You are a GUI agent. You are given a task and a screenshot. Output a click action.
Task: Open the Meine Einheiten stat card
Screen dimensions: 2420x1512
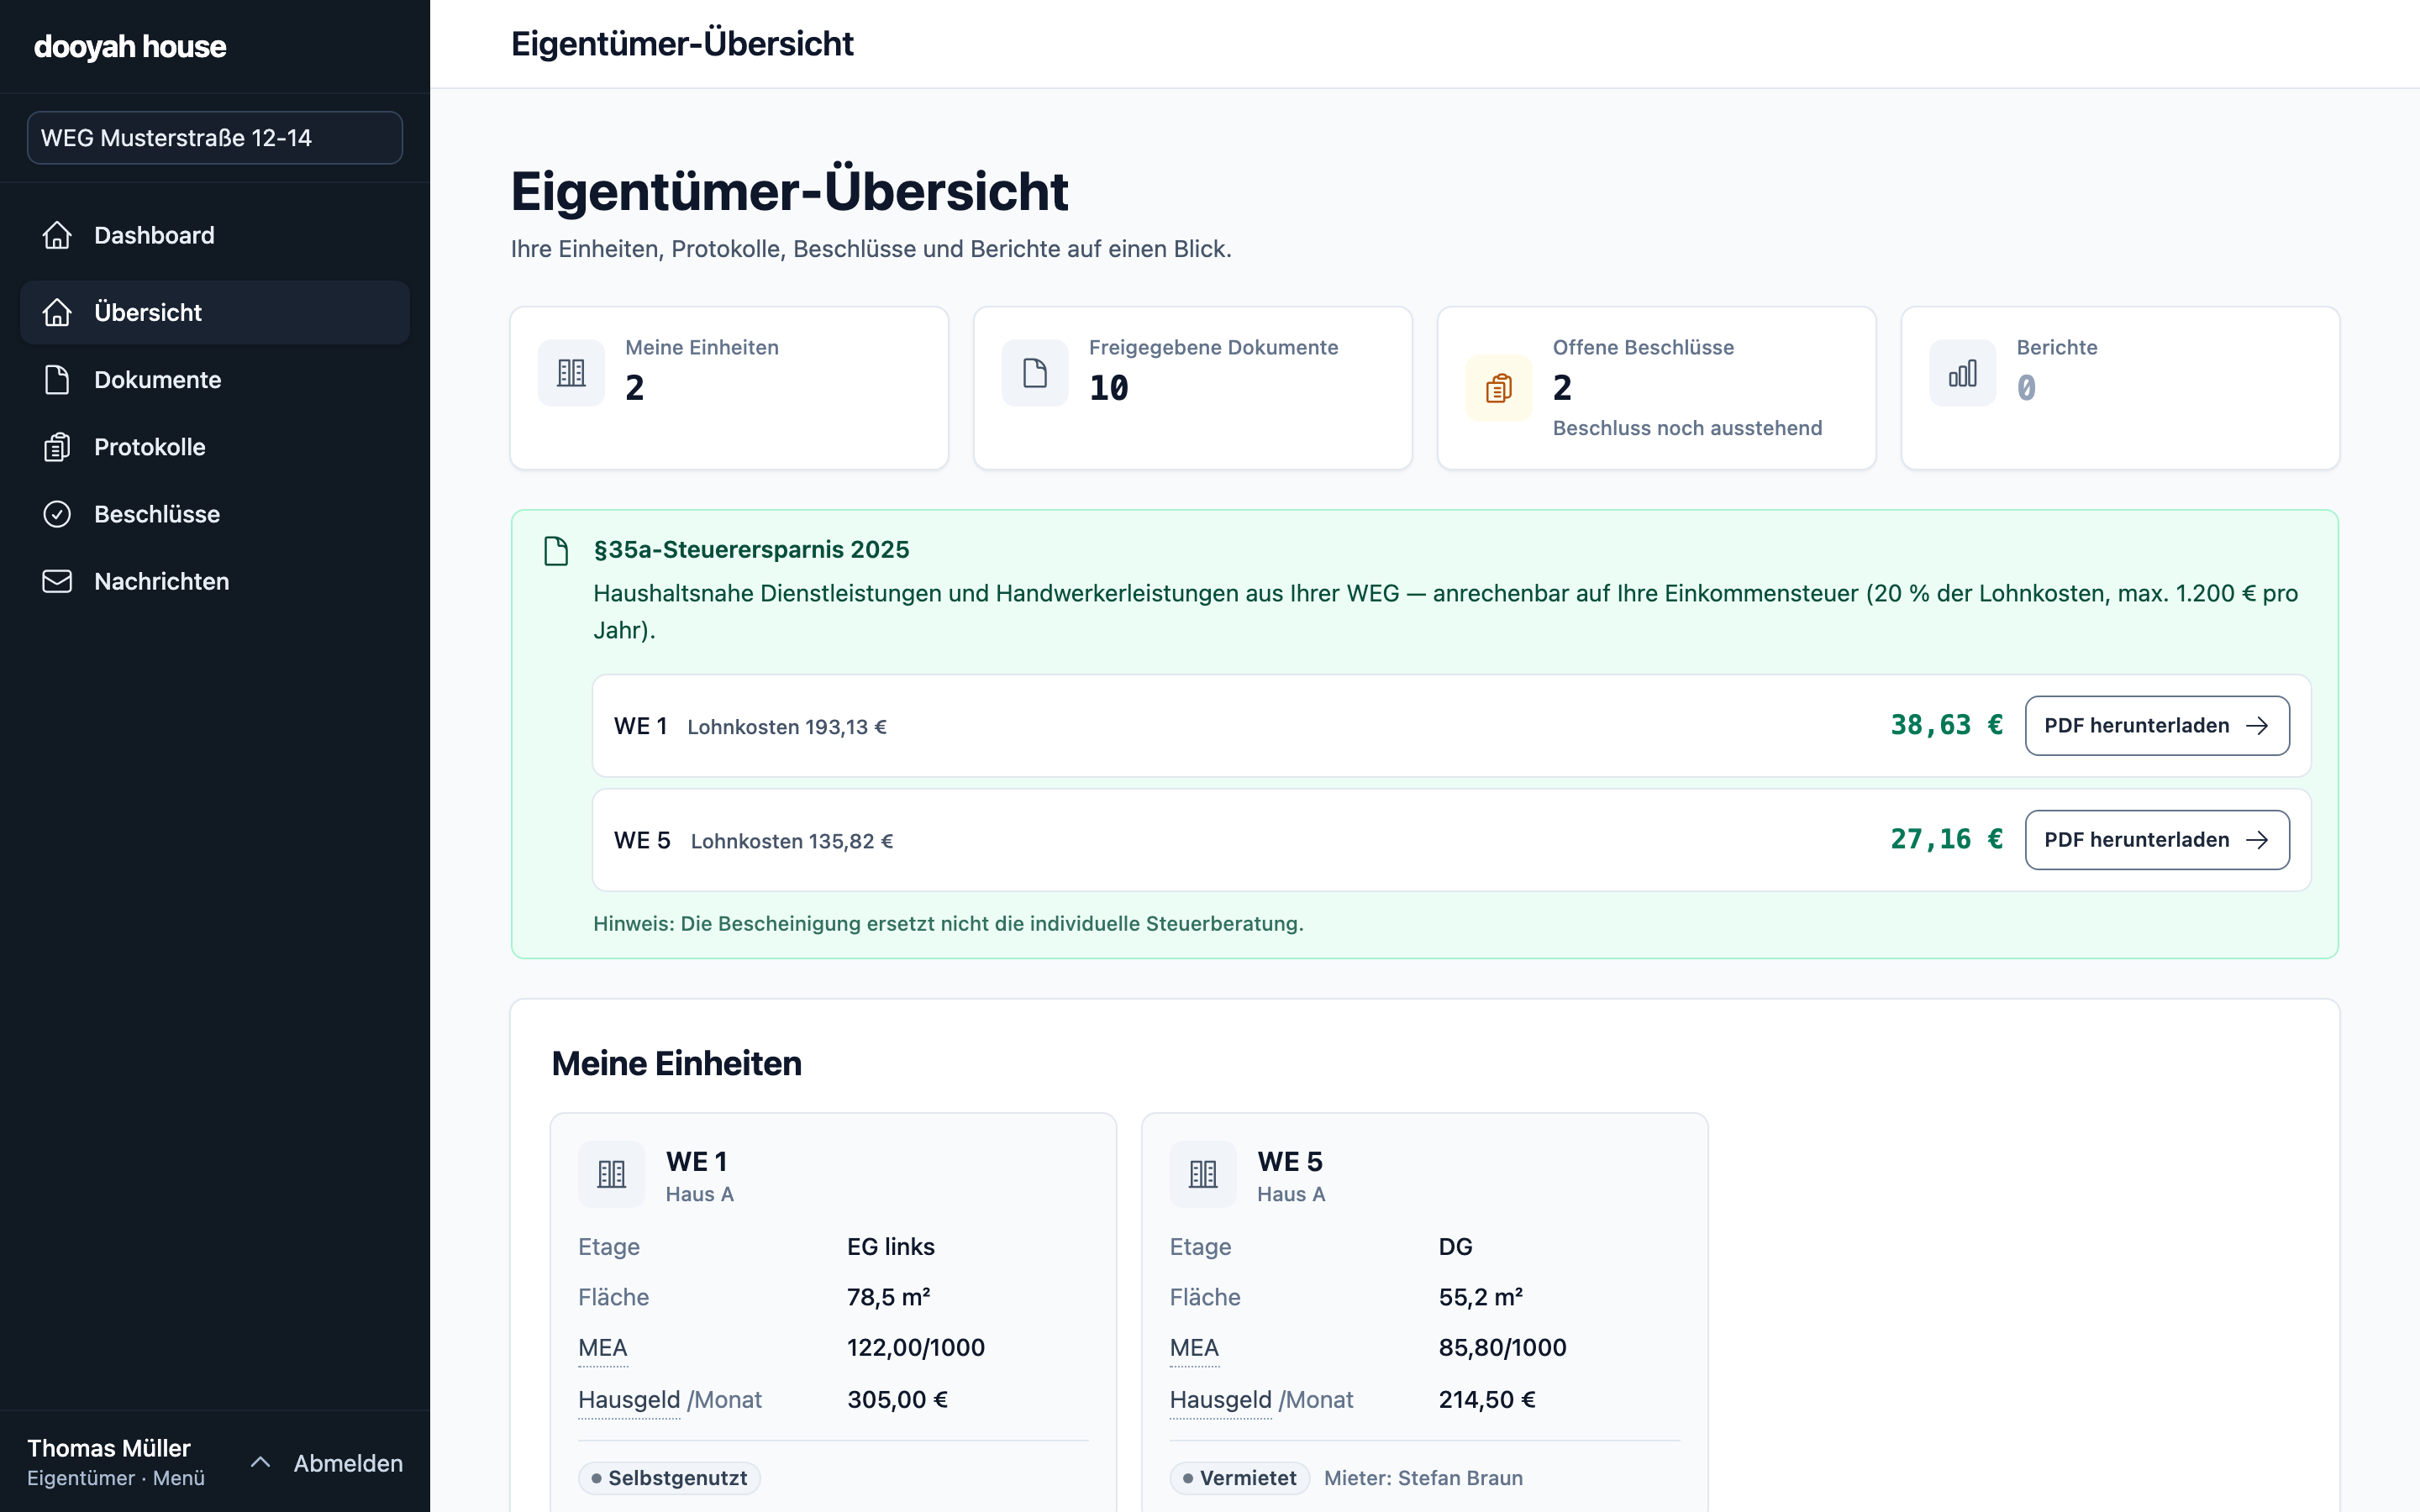(x=729, y=388)
